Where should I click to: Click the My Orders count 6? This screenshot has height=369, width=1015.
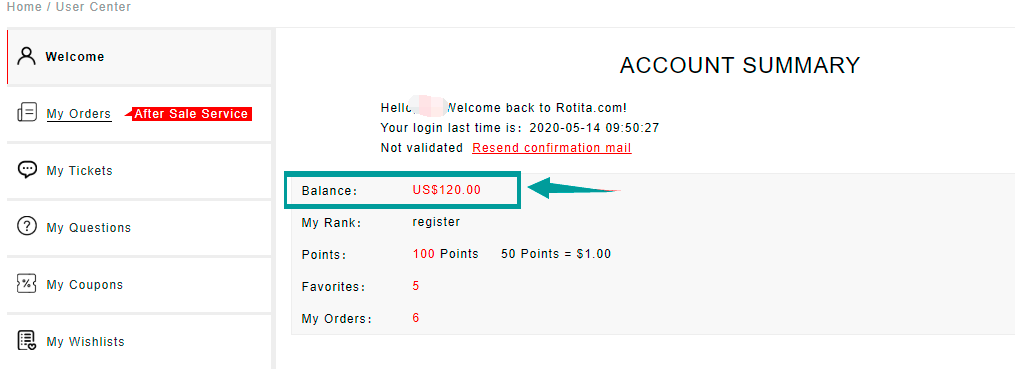(416, 318)
